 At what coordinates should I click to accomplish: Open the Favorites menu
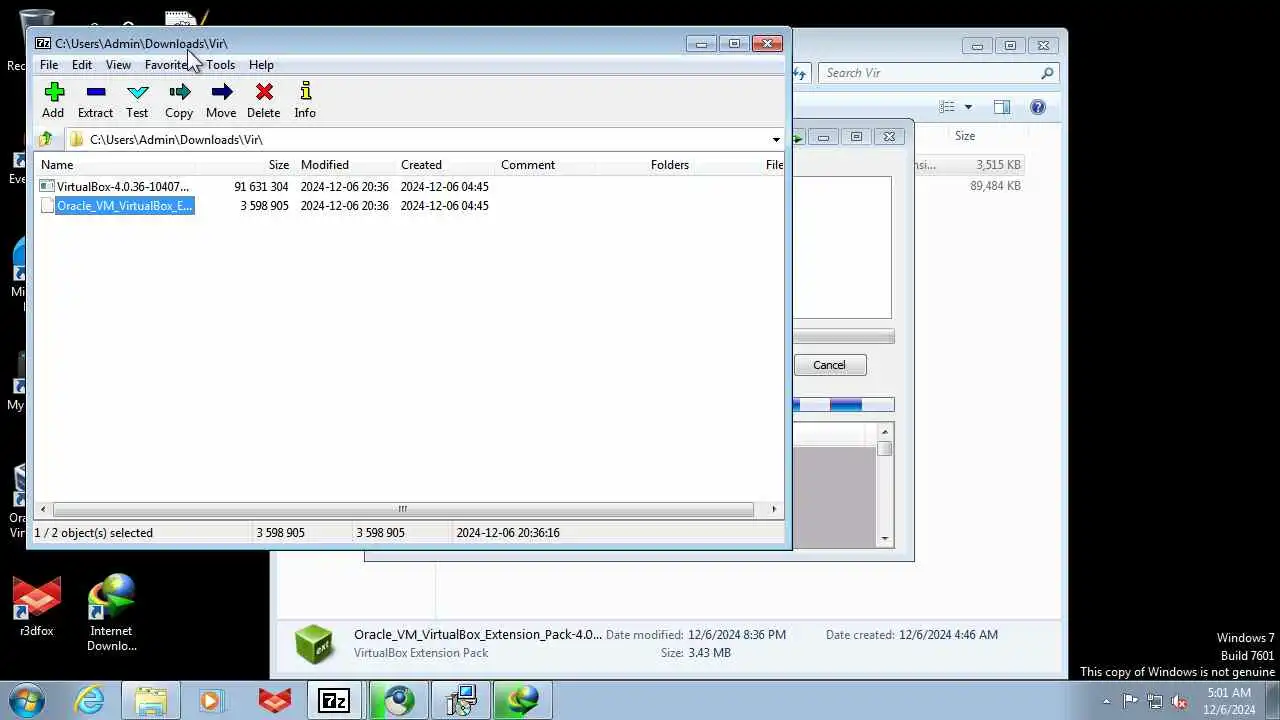170,65
